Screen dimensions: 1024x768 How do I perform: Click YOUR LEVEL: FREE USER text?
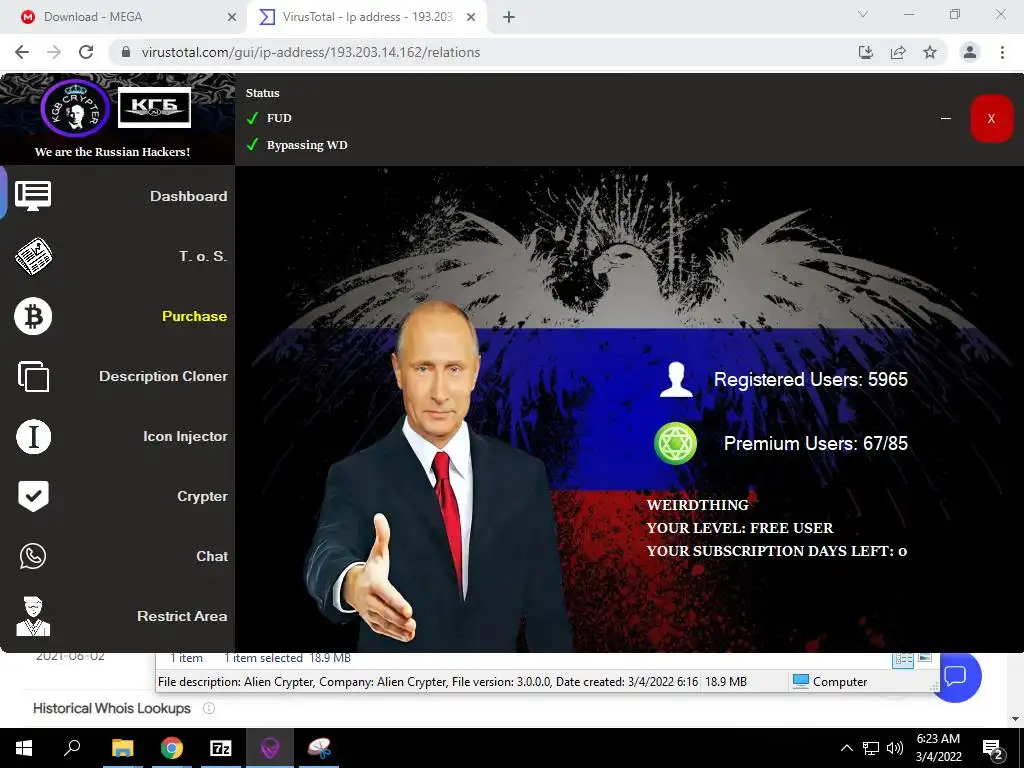point(740,528)
